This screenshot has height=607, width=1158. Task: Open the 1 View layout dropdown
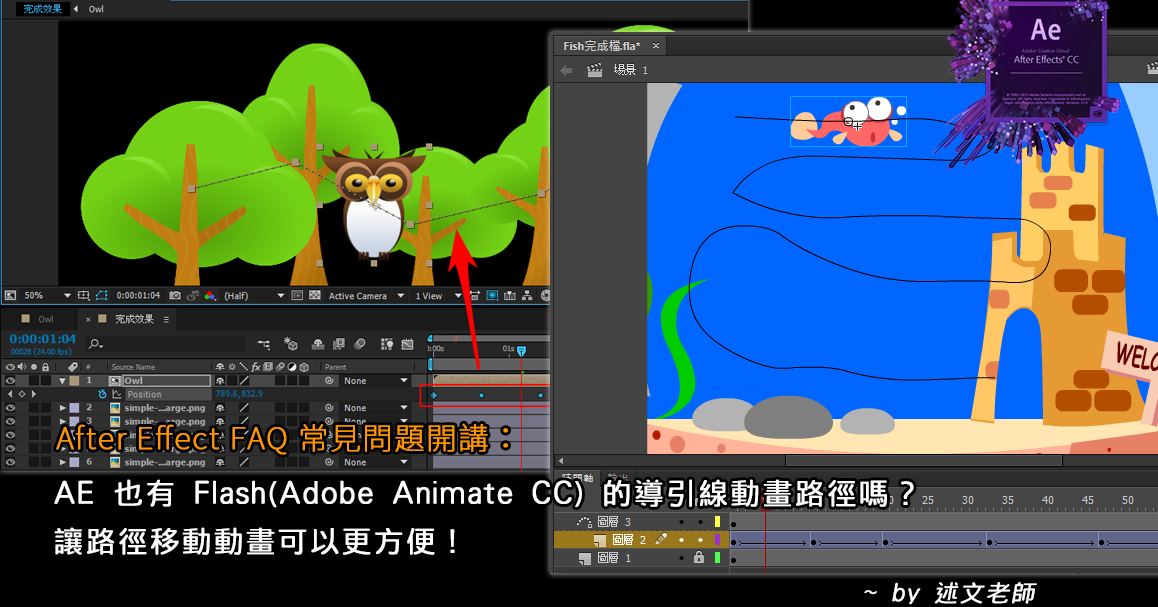[x=438, y=295]
